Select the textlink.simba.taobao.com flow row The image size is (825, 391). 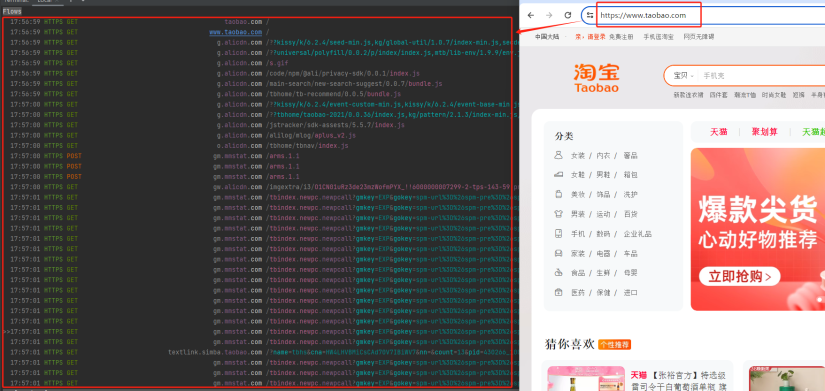click(x=257, y=352)
